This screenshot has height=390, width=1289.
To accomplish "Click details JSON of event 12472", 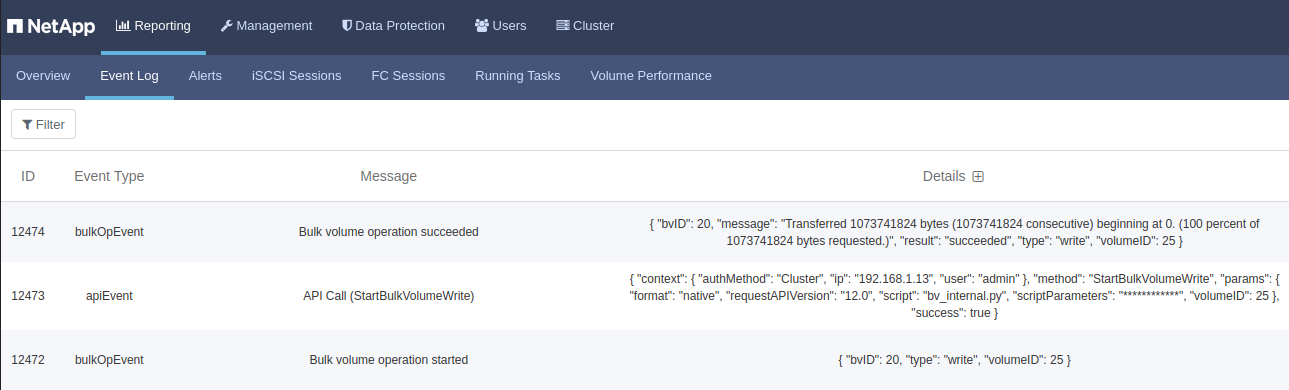I will [954, 360].
